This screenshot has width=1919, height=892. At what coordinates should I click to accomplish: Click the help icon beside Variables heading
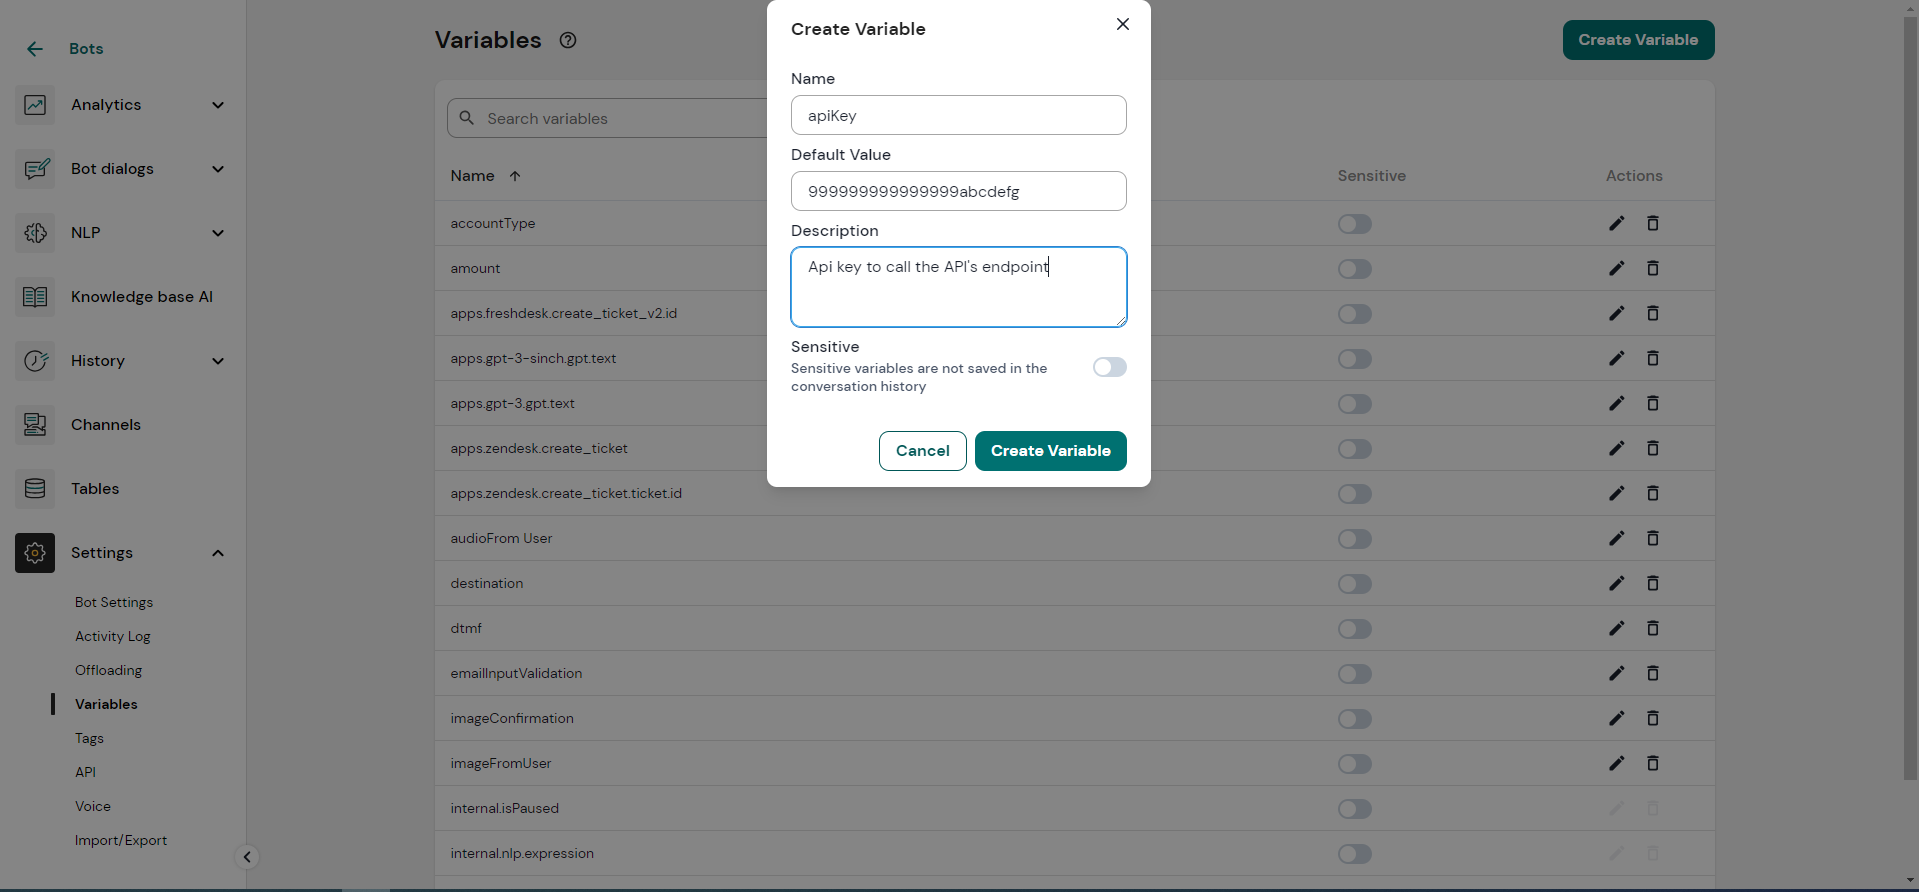point(568,40)
